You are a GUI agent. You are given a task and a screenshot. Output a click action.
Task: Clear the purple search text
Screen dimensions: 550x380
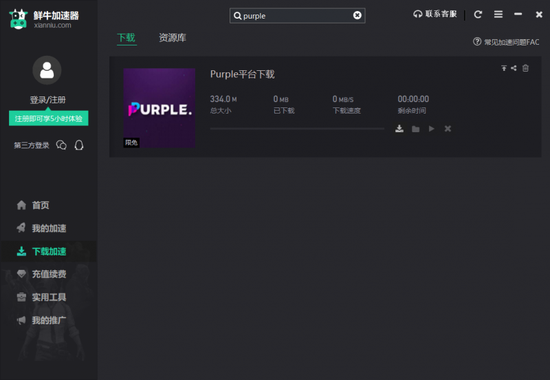(357, 15)
